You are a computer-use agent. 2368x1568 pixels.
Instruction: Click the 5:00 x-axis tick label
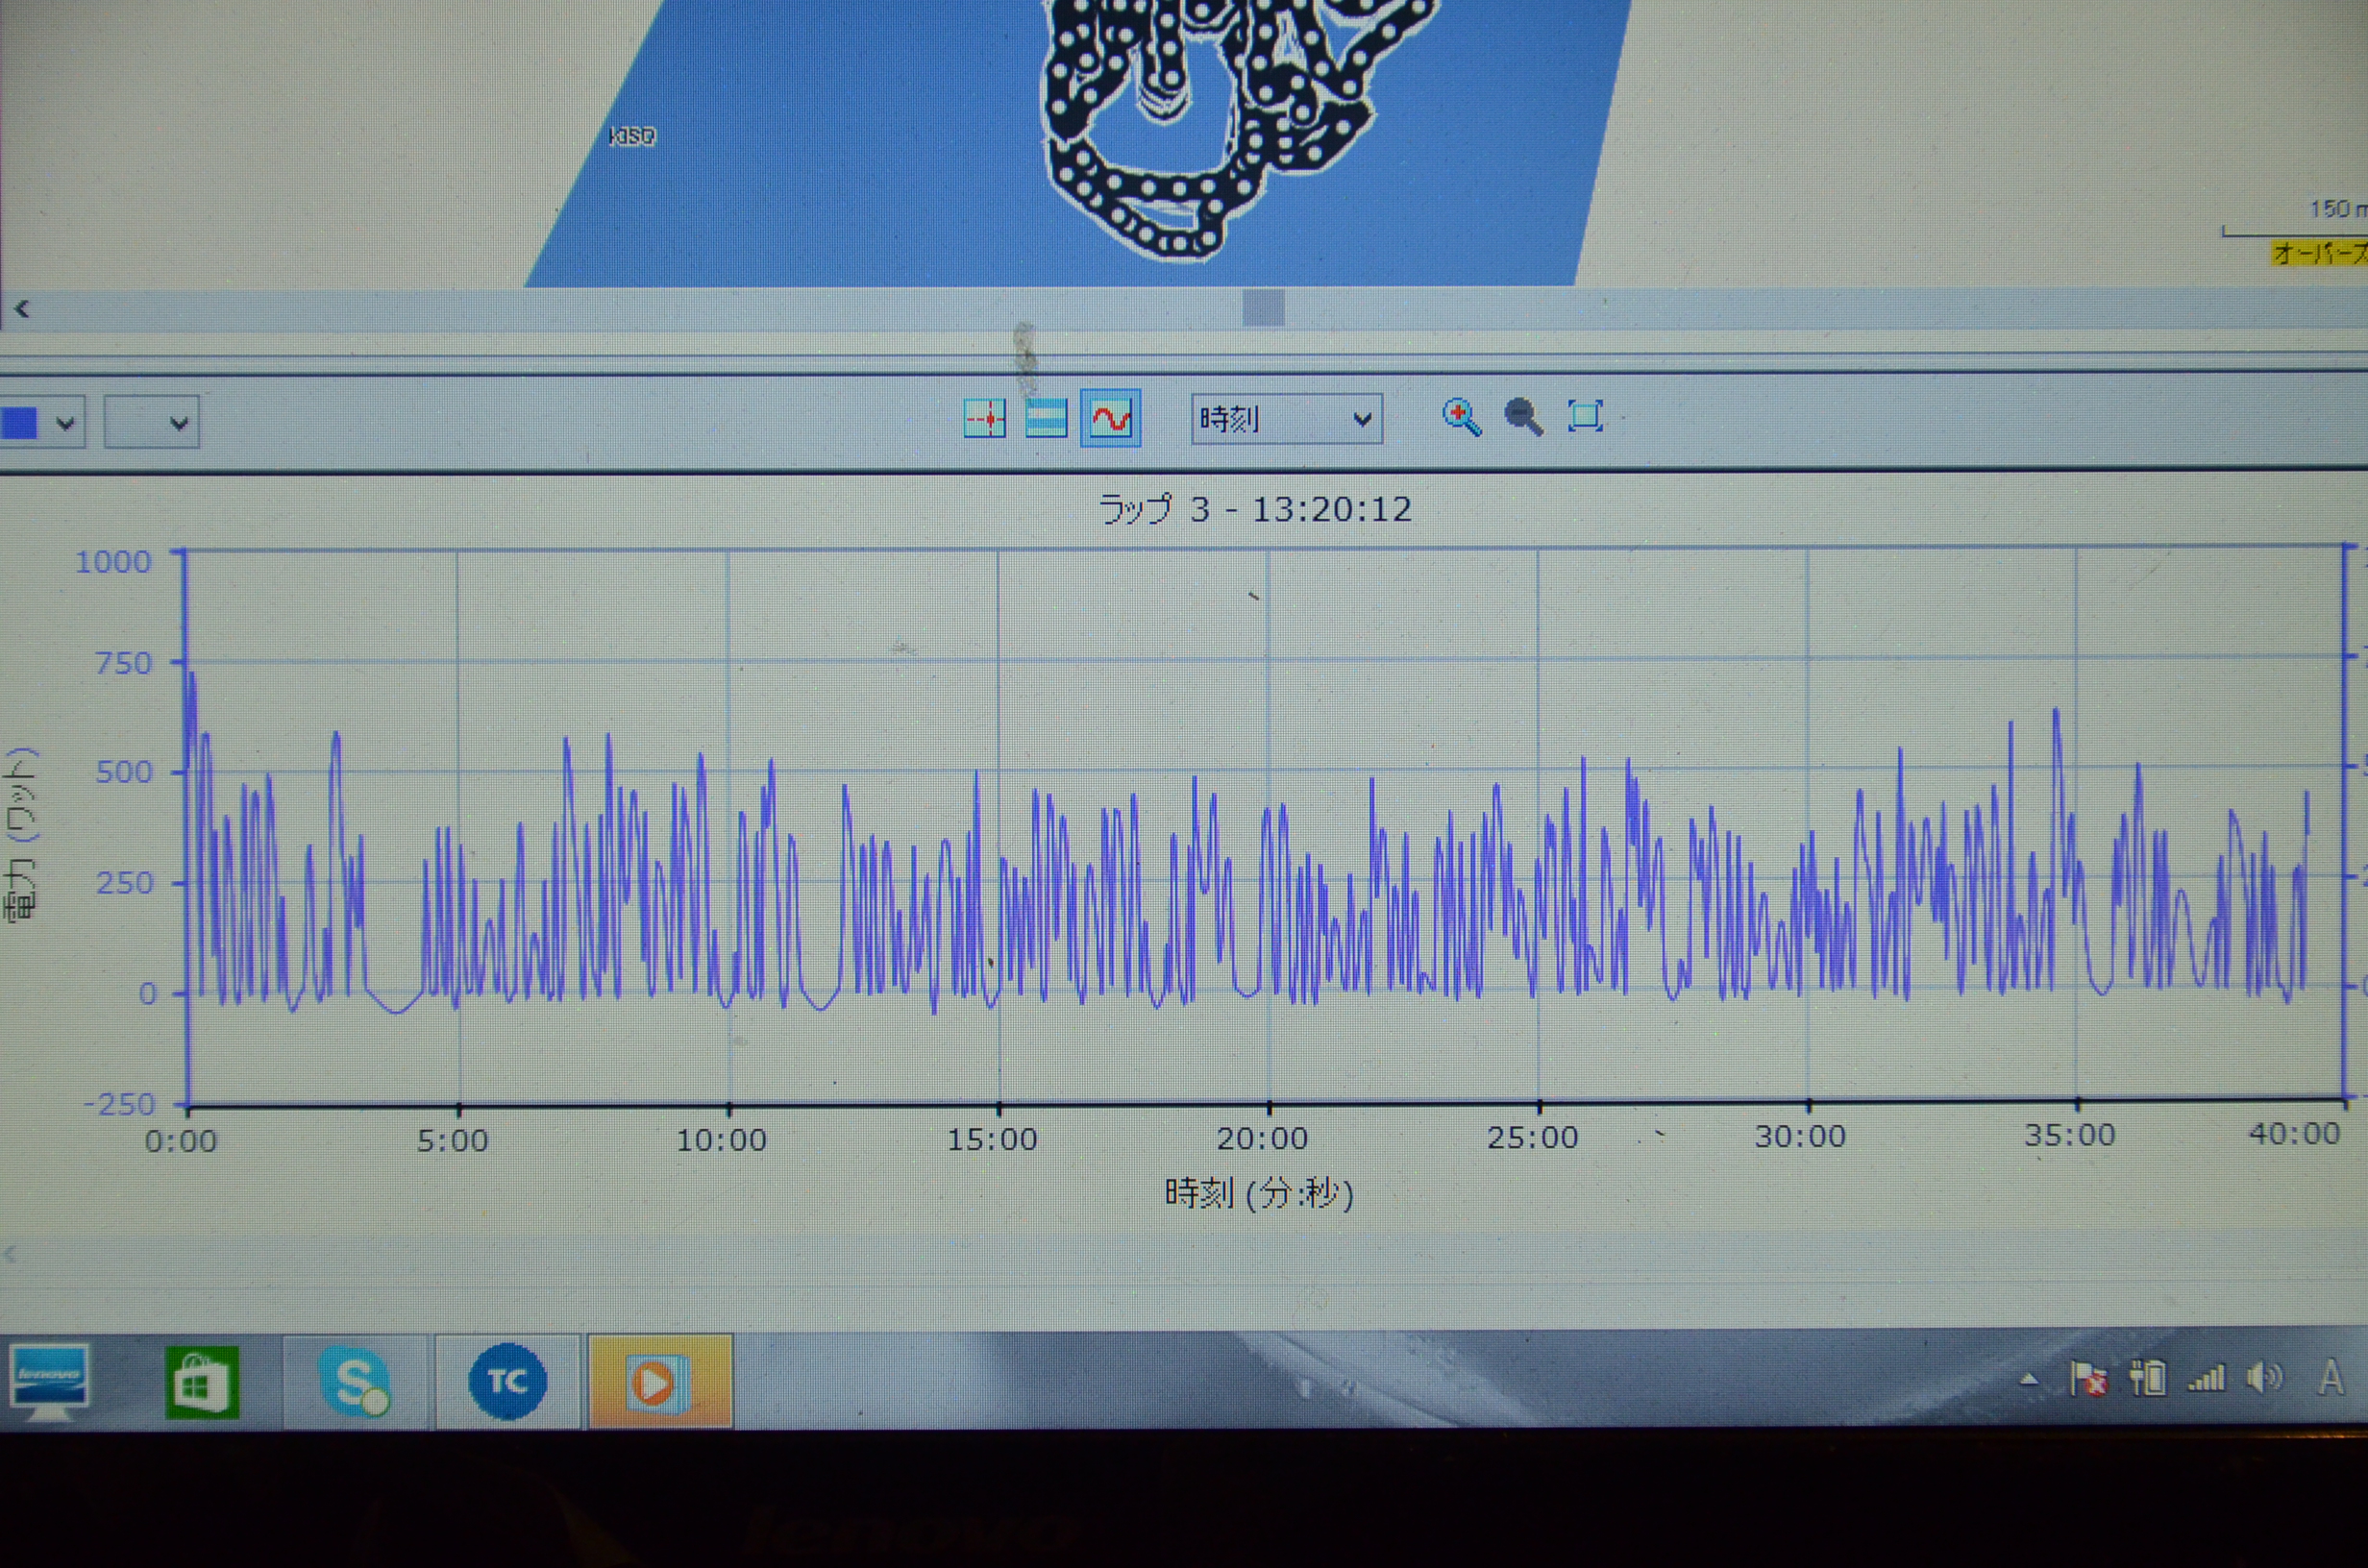pos(452,1140)
